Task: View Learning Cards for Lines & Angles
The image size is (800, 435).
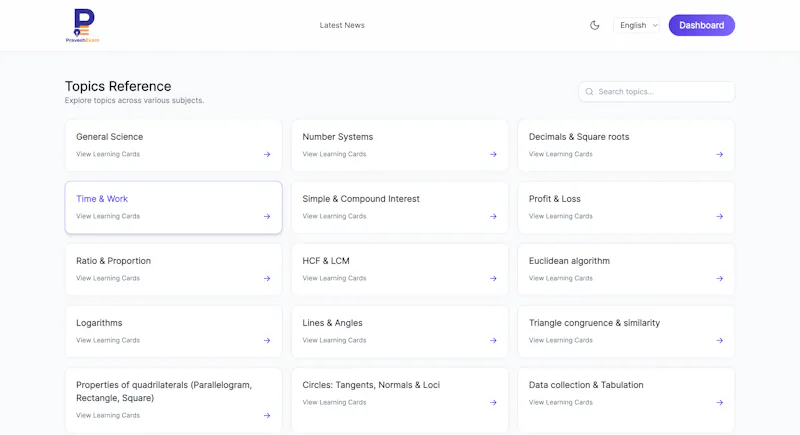Action: 334,340
